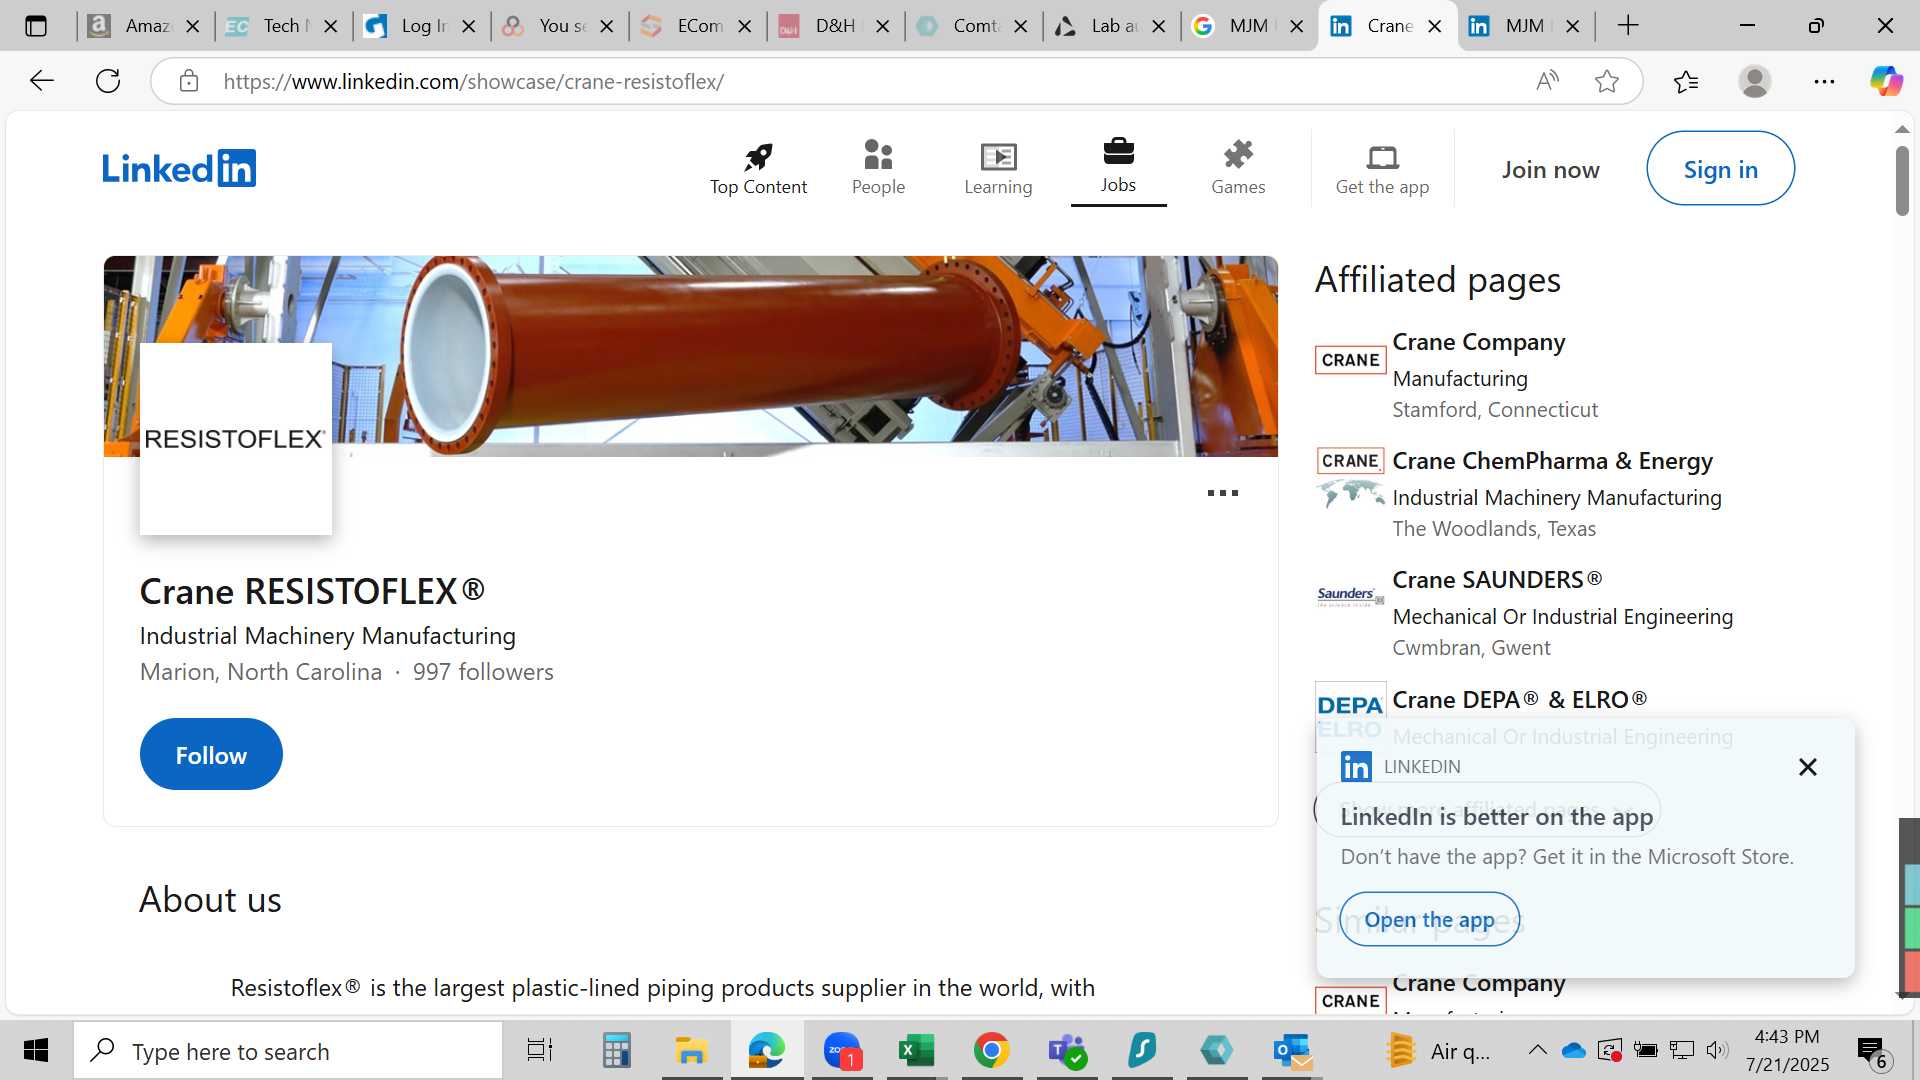Open the LinkedIn home logo
The height and width of the screenshot is (1080, 1920).
pyautogui.click(x=179, y=168)
